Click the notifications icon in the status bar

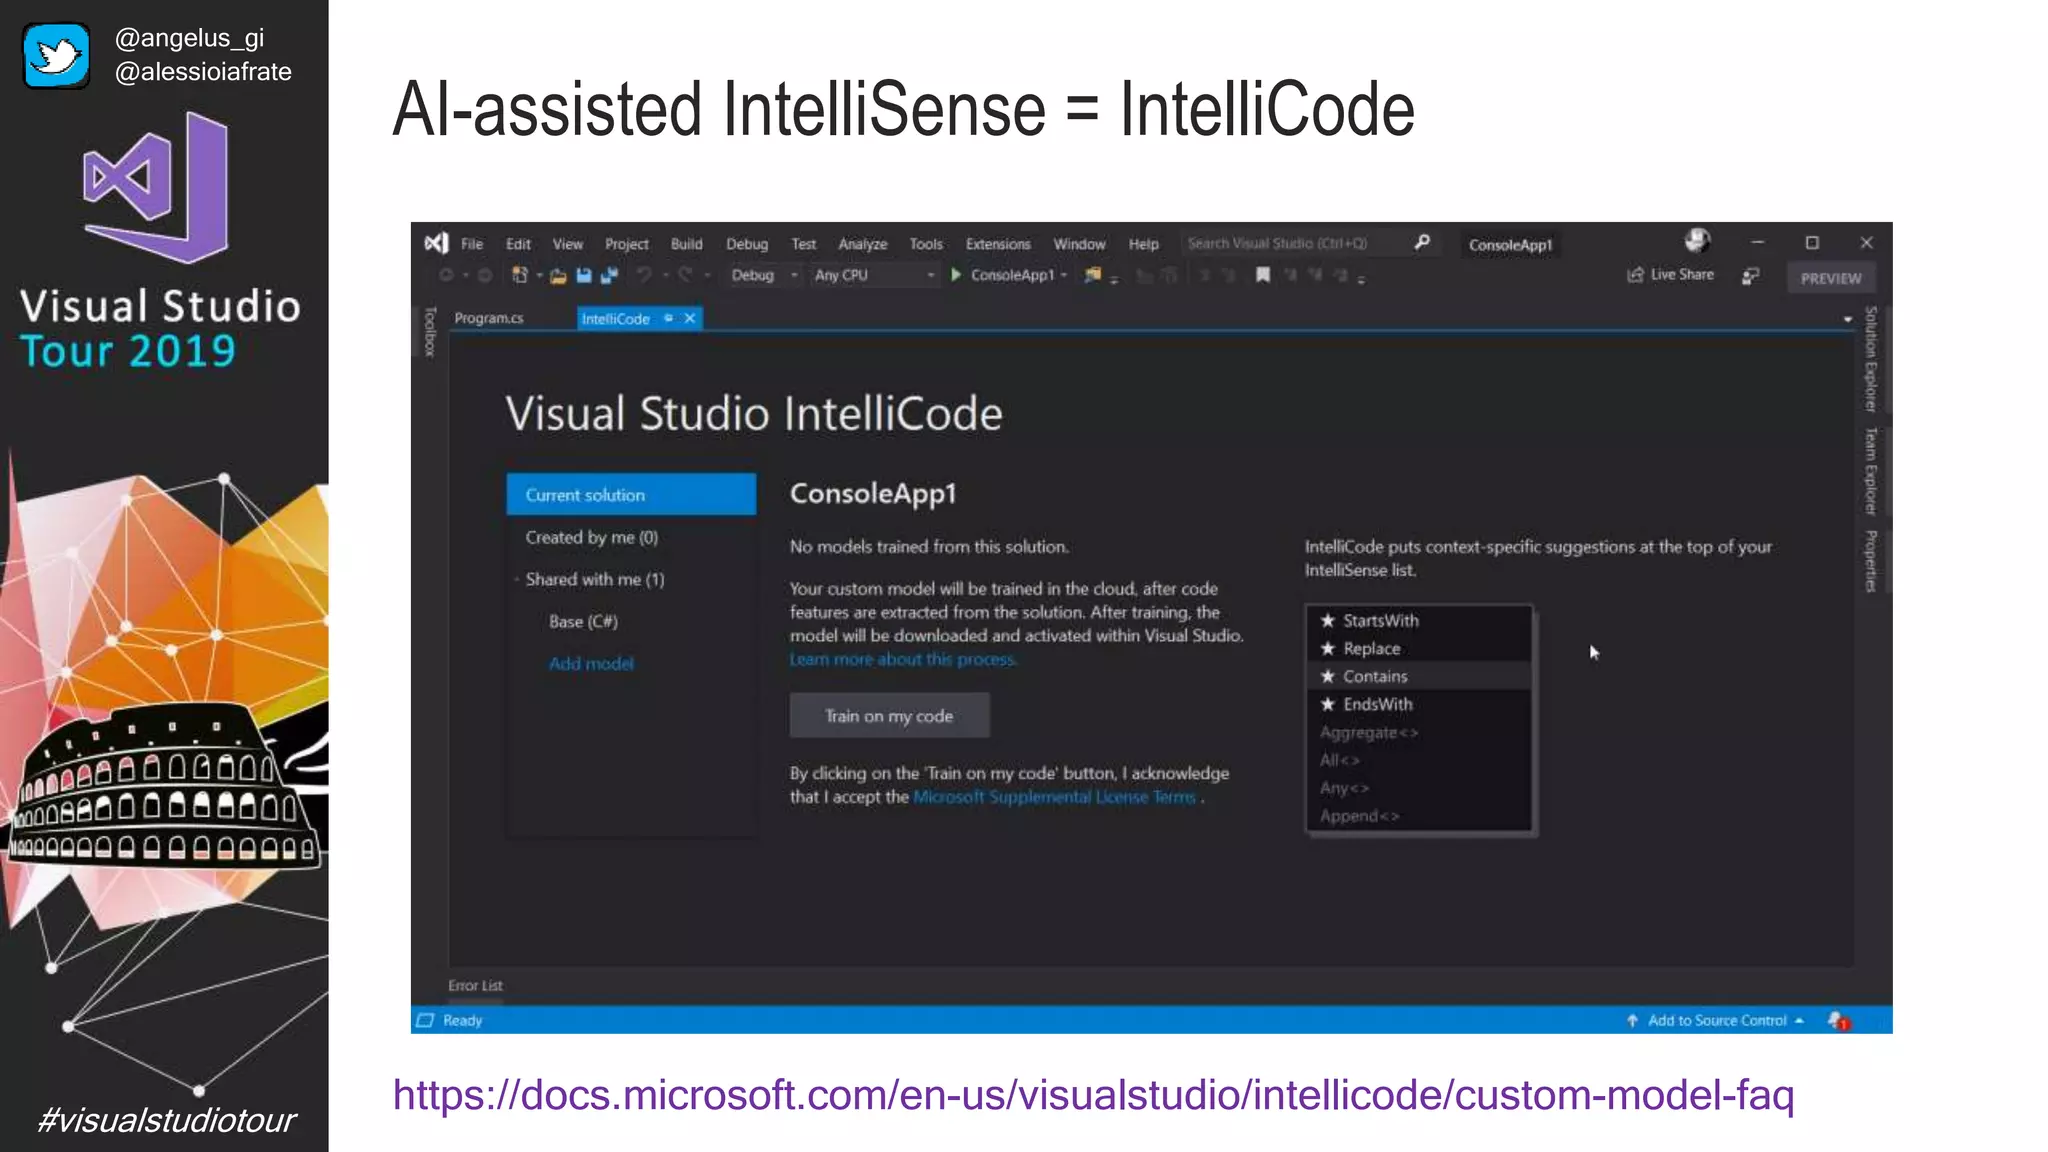[1838, 1021]
